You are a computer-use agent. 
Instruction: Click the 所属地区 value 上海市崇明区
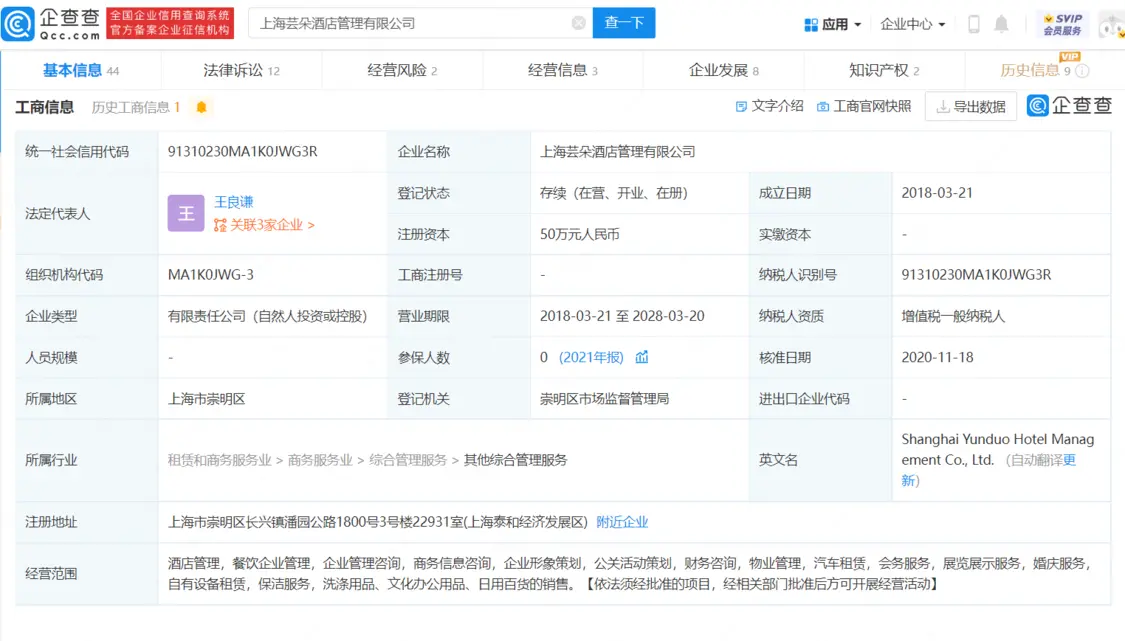click(x=207, y=398)
